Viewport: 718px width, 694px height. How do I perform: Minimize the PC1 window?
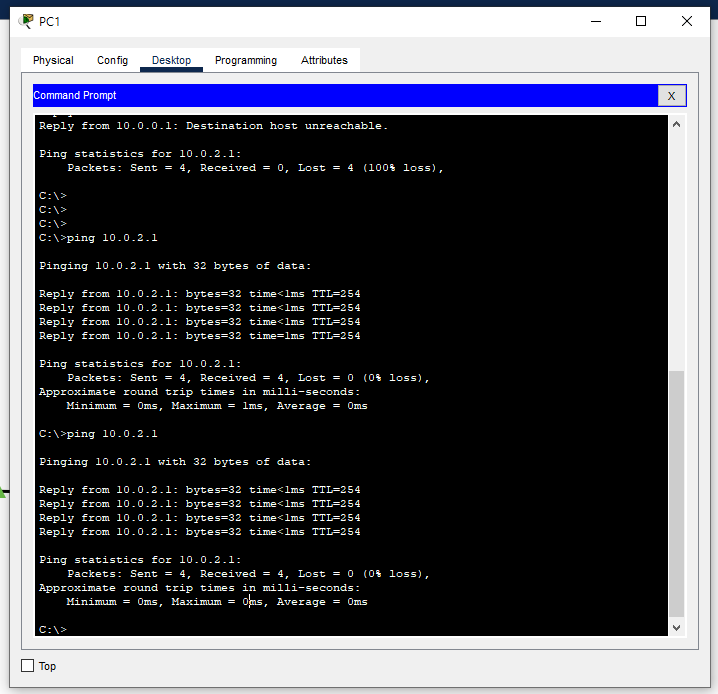pos(596,21)
